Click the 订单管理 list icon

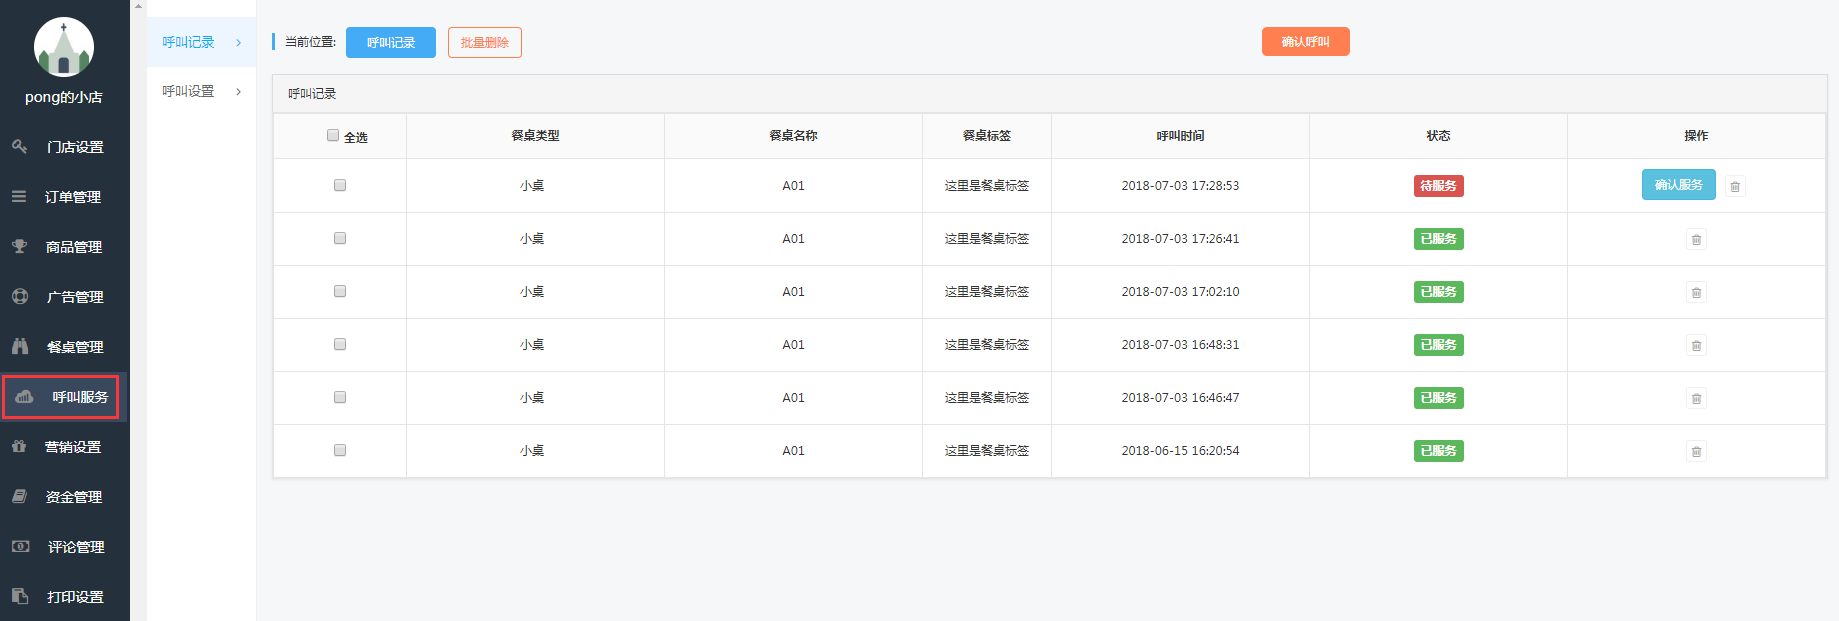click(19, 197)
